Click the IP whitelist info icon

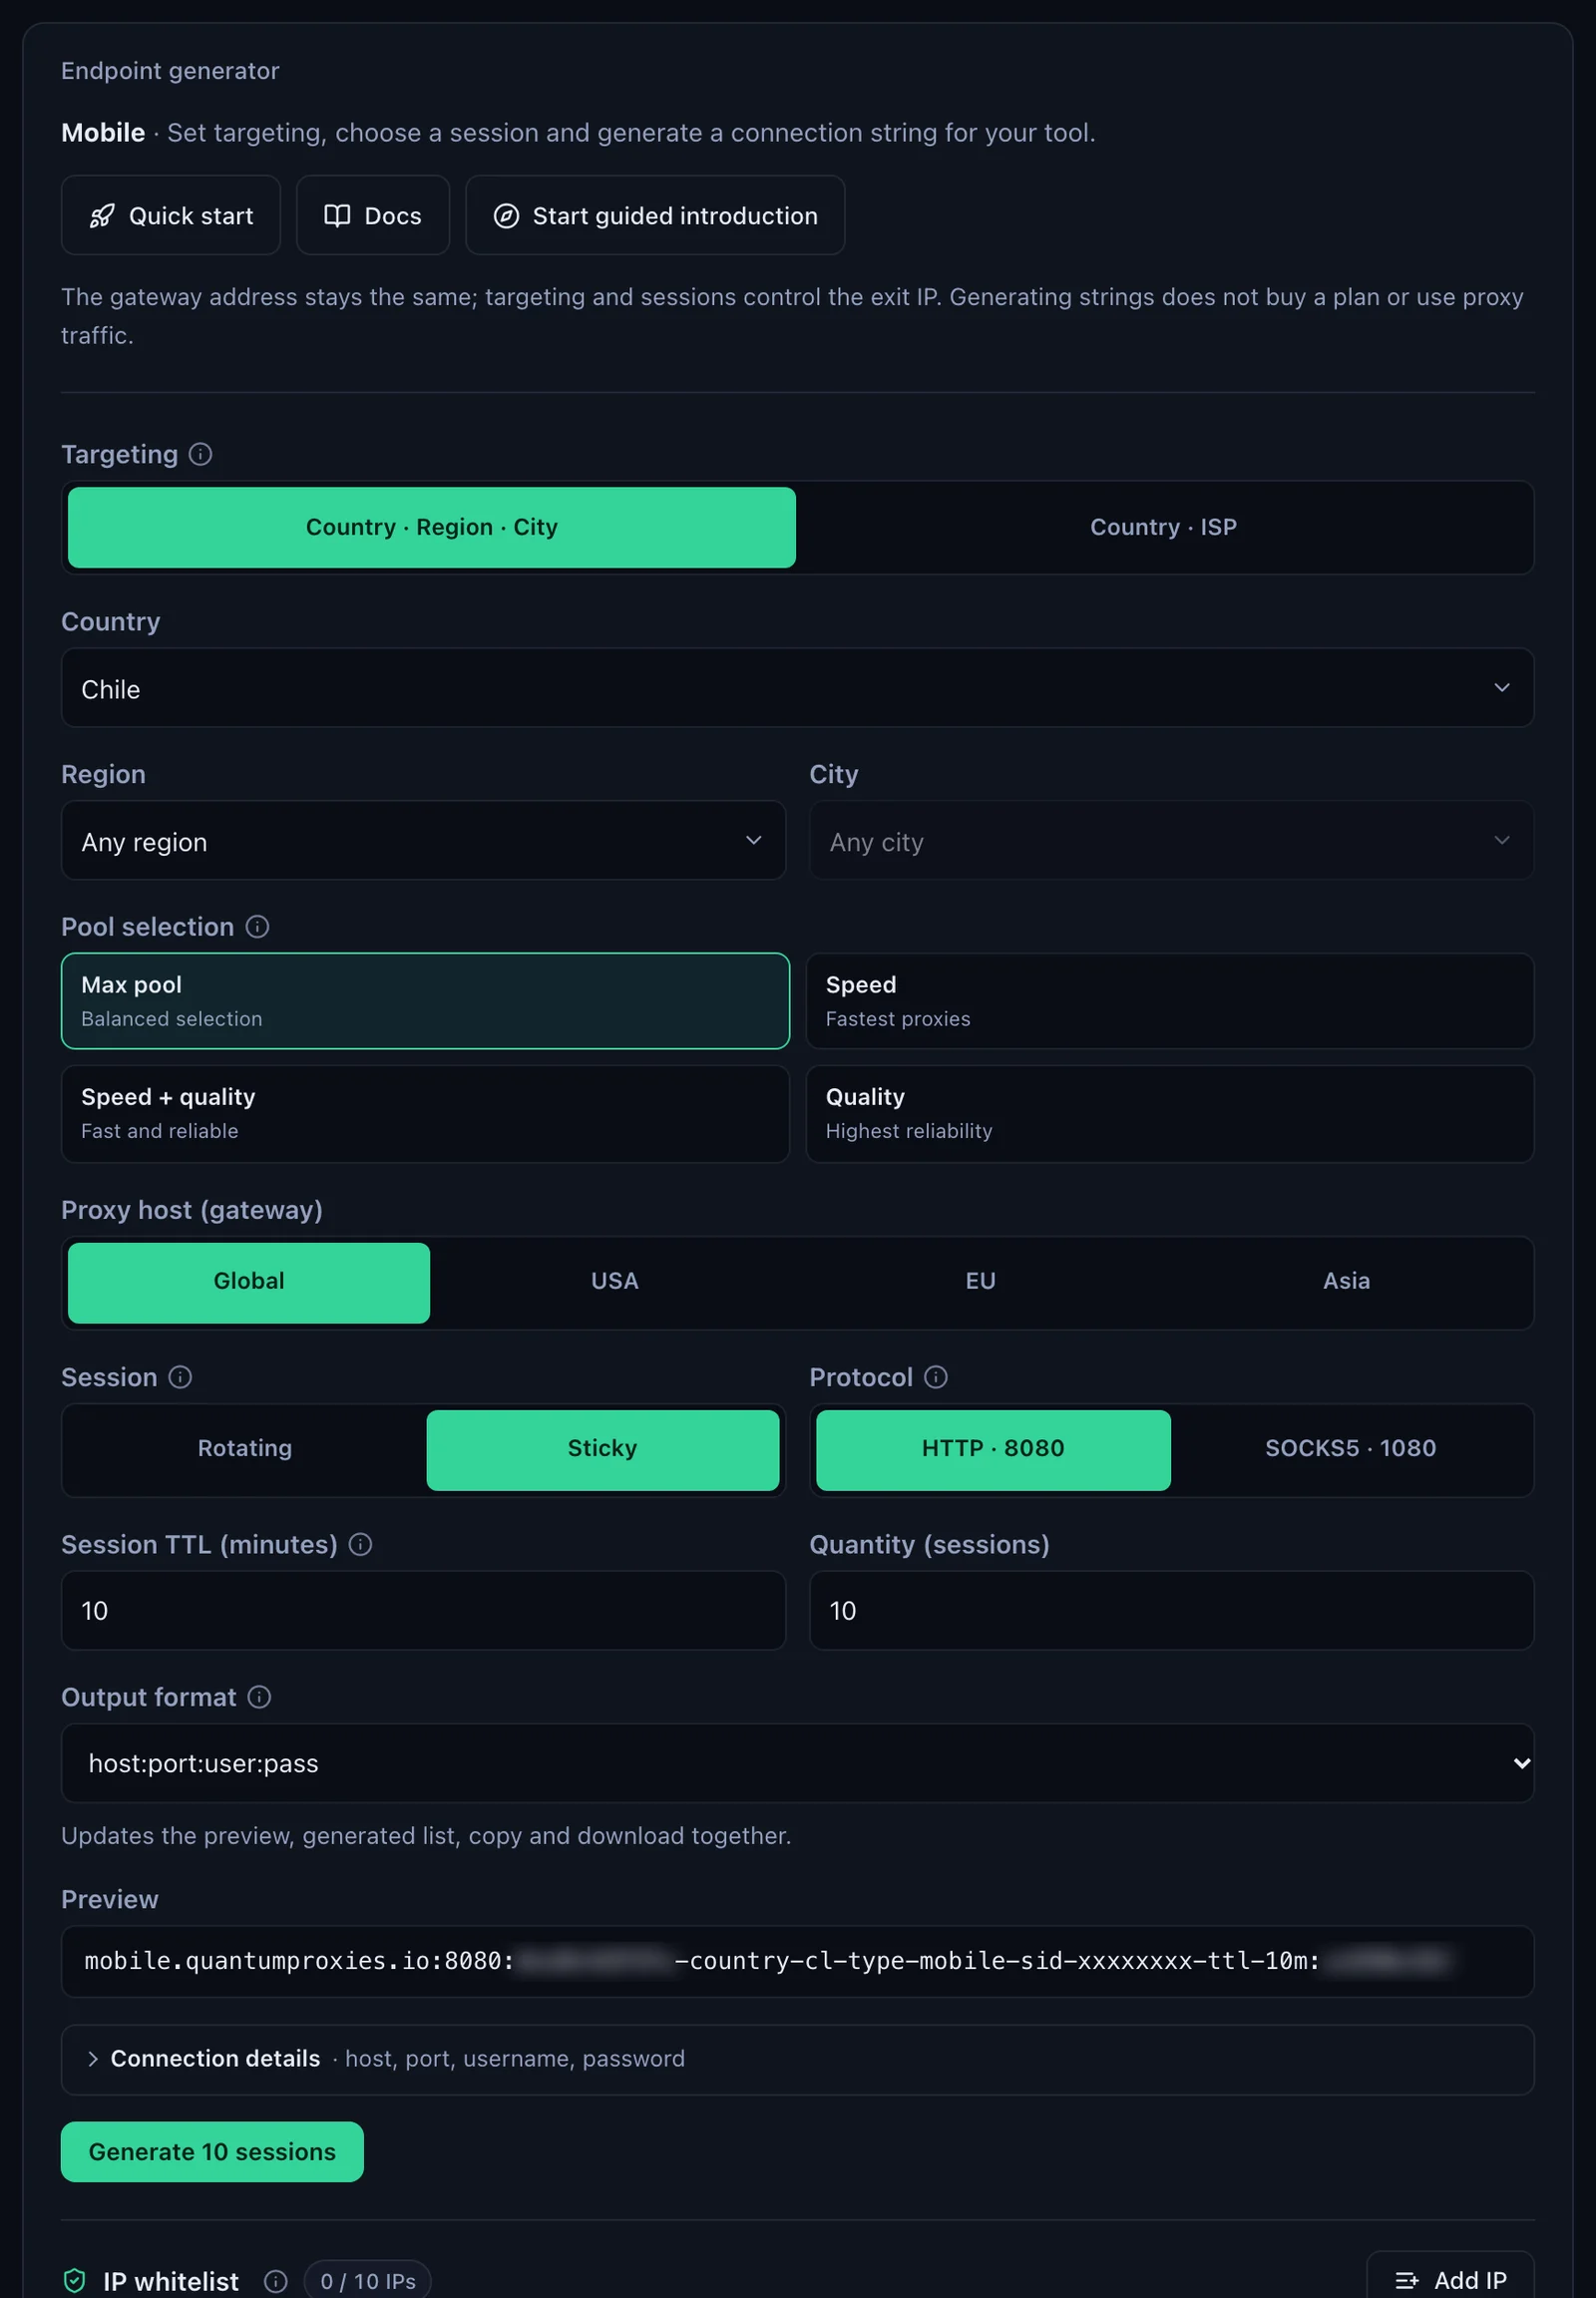pos(276,2281)
